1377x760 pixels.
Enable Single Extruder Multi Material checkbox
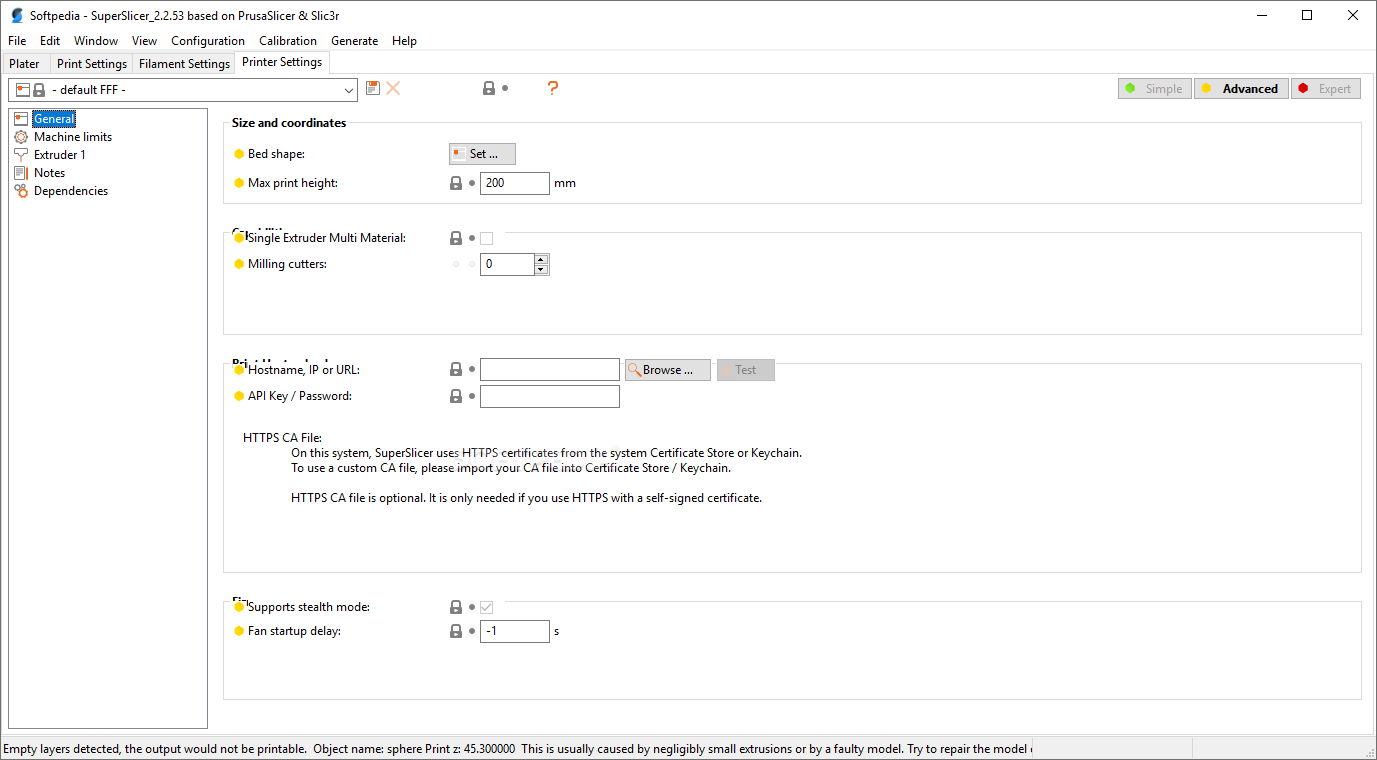tap(487, 238)
